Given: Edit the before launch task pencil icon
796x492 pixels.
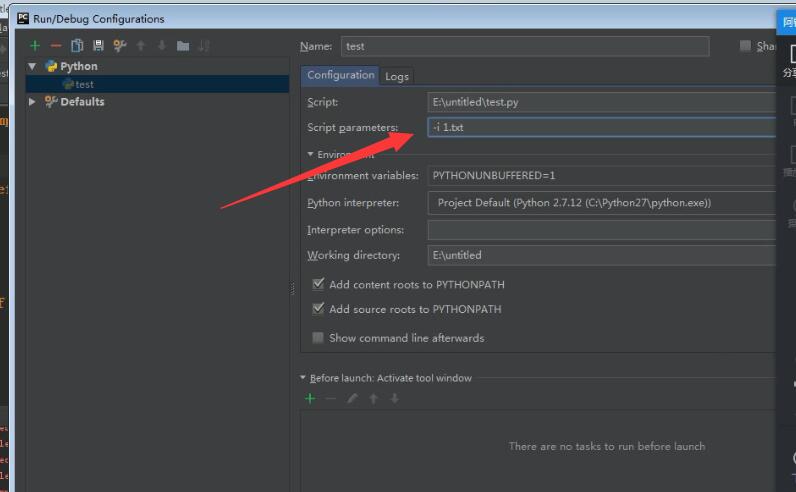Looking at the screenshot, I should (x=352, y=399).
